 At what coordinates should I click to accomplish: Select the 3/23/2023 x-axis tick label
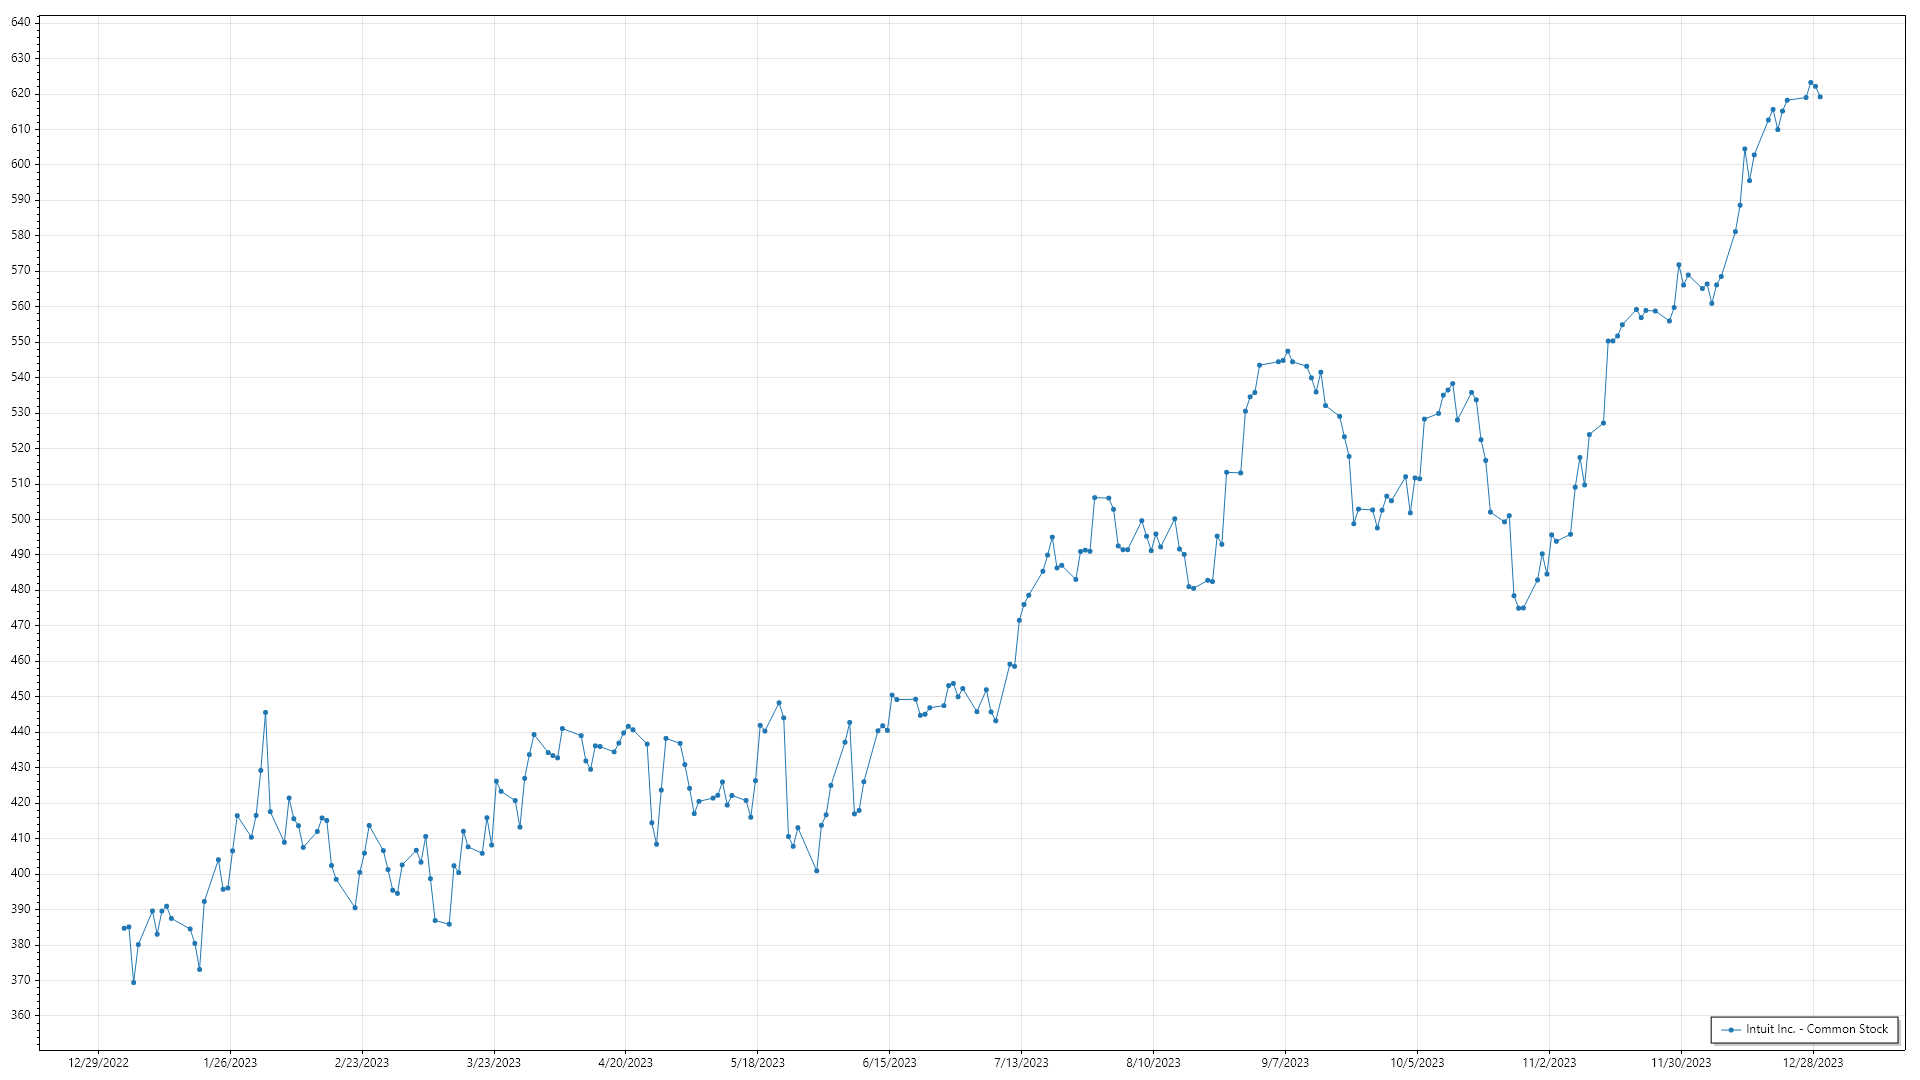tap(494, 1063)
